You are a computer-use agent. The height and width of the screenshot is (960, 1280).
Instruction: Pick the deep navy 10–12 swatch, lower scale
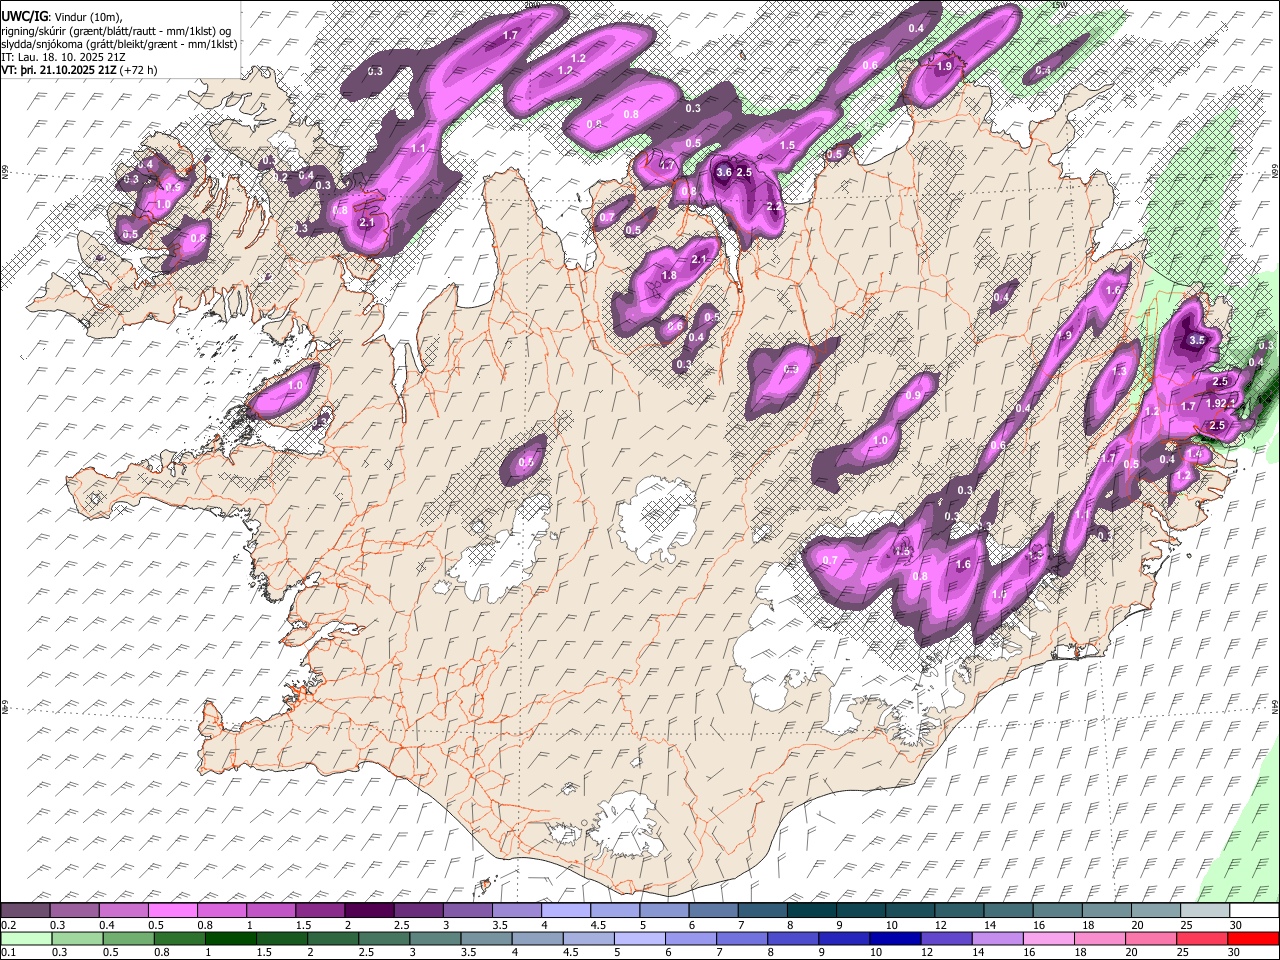click(x=895, y=938)
